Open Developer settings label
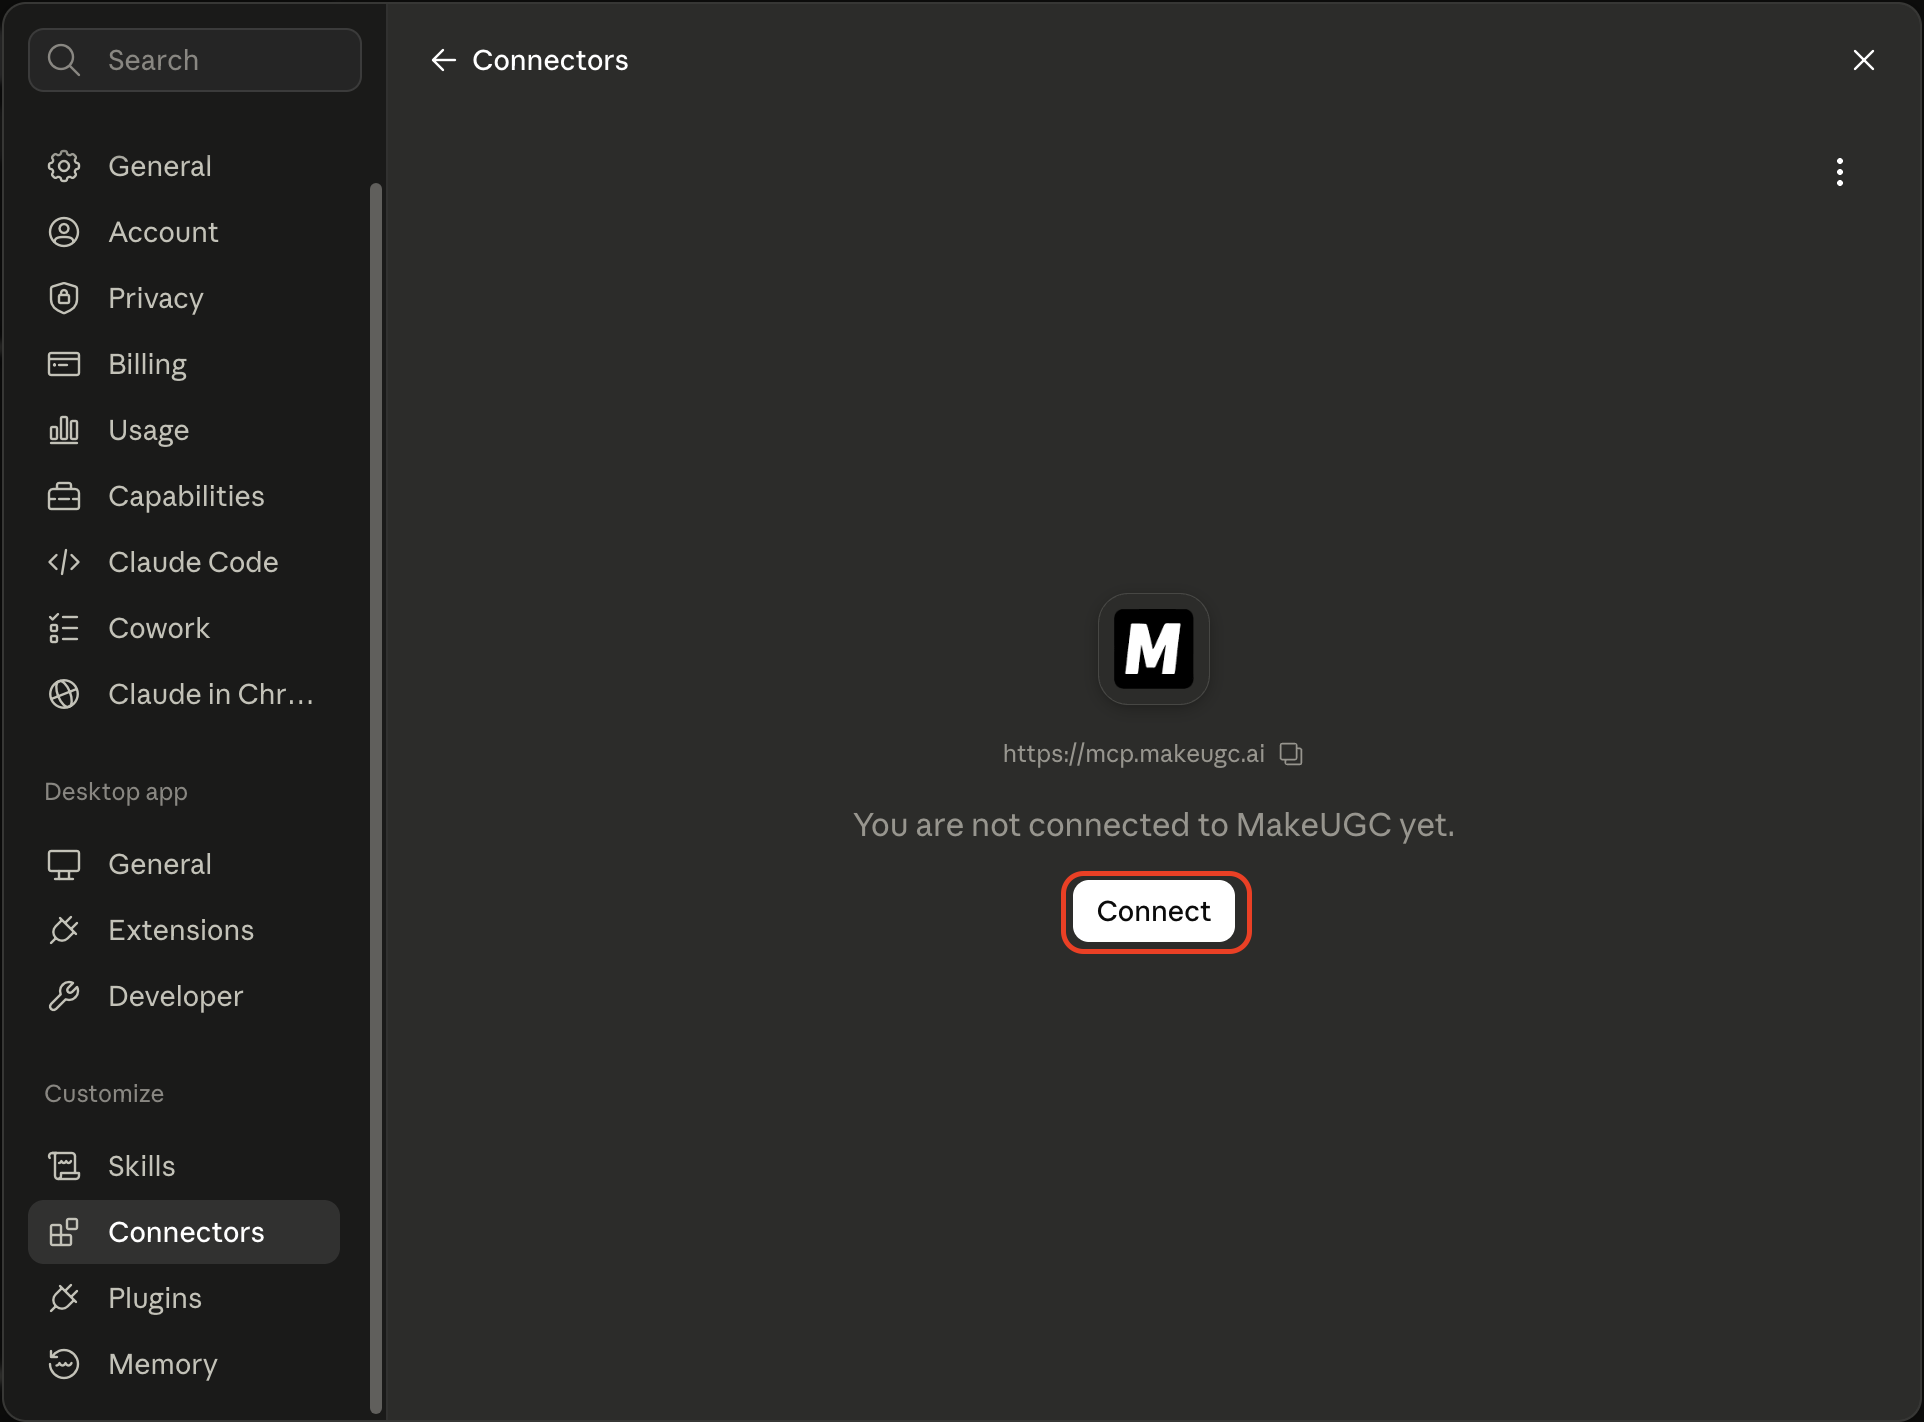The height and width of the screenshot is (1422, 1924). point(176,996)
